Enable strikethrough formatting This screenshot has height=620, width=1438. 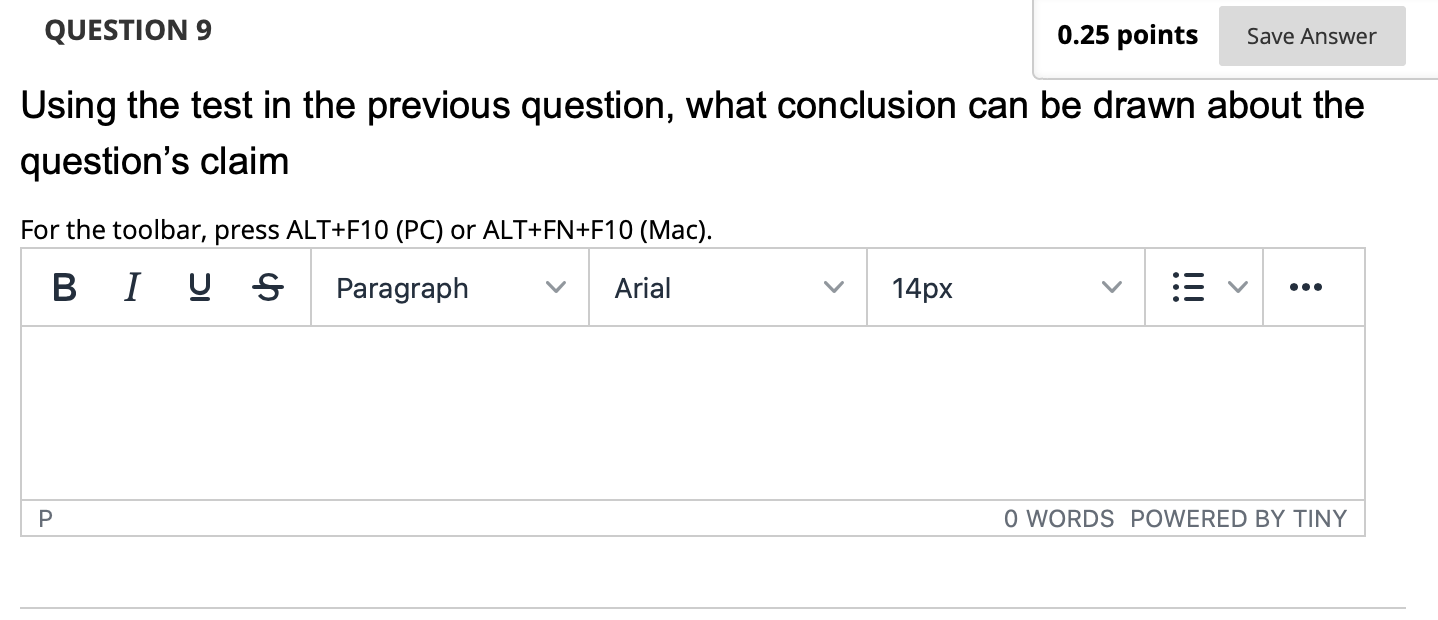coord(267,288)
